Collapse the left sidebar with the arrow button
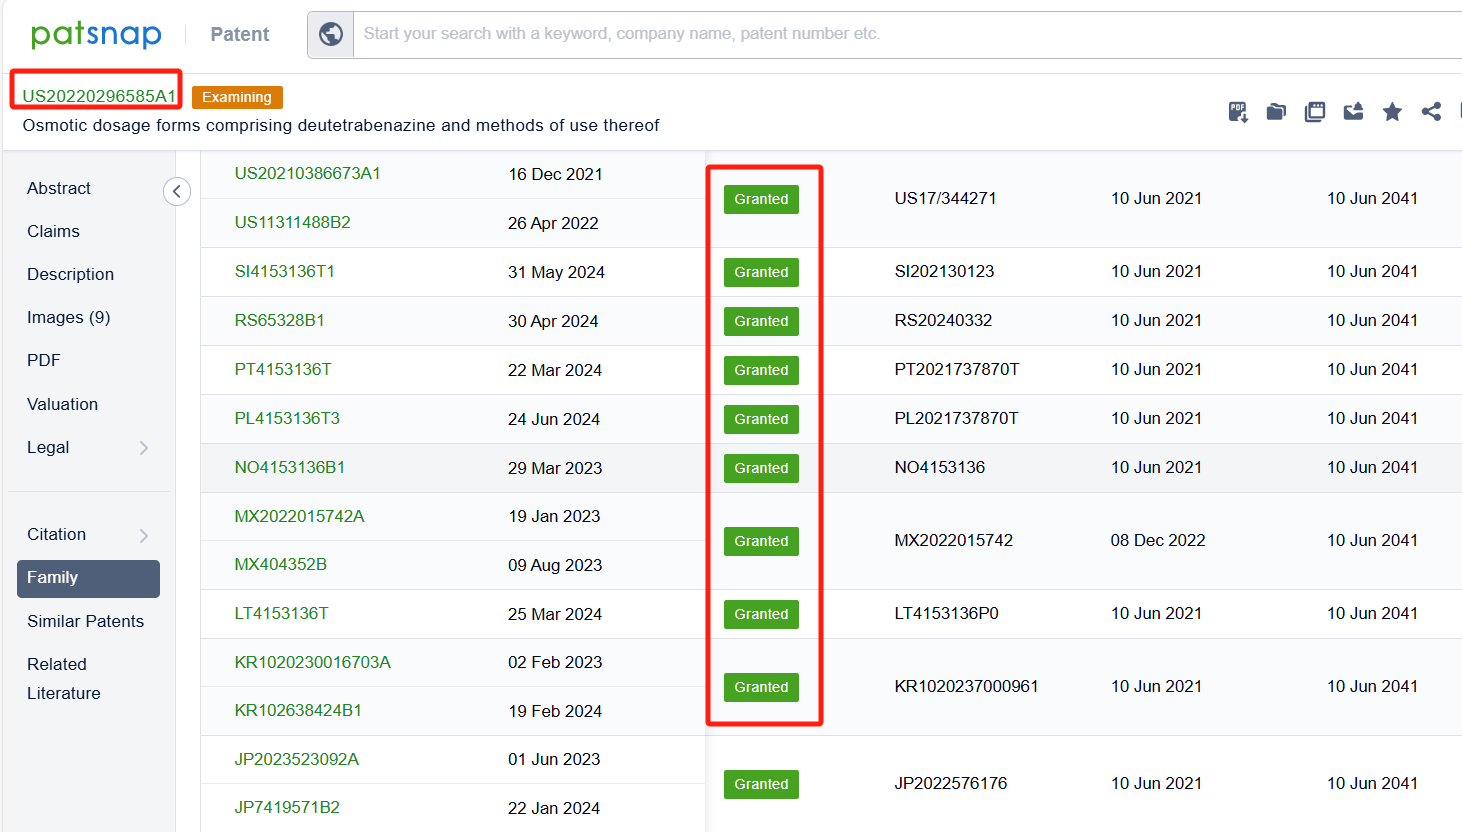The width and height of the screenshot is (1462, 832). pos(177,191)
